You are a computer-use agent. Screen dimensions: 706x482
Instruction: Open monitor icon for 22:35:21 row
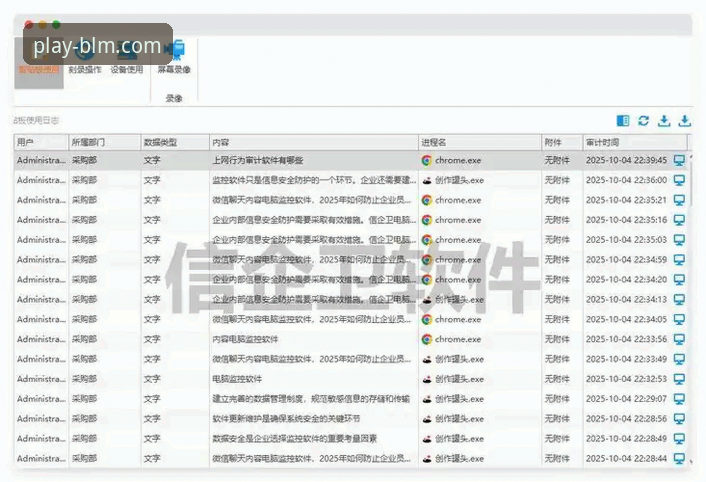click(x=679, y=200)
